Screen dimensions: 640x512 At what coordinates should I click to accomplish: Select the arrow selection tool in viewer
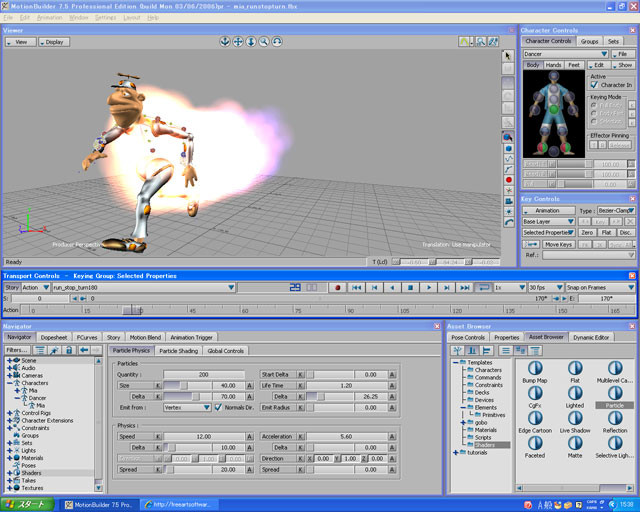tap(508, 56)
